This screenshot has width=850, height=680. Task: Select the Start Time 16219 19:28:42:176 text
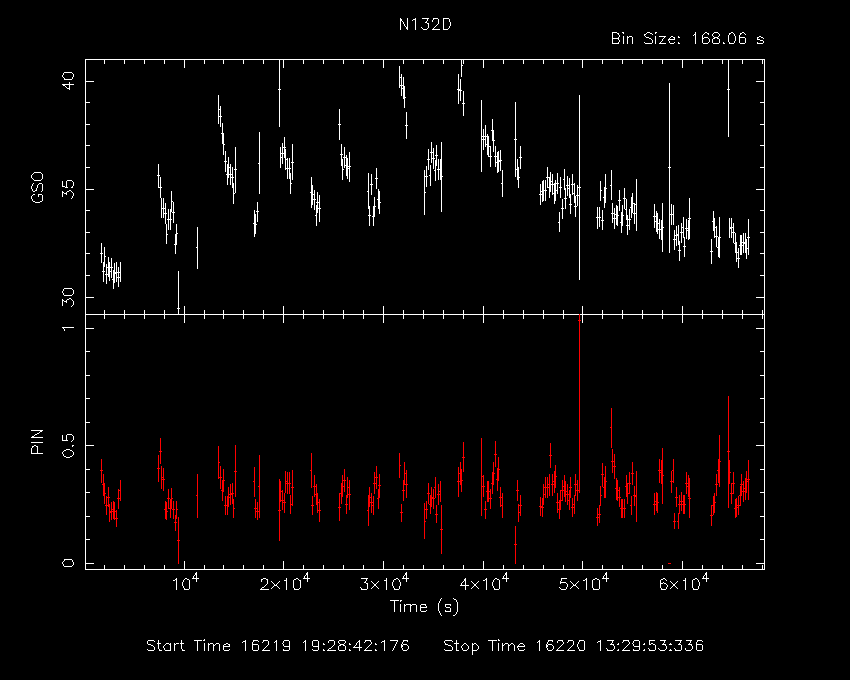coord(278,646)
